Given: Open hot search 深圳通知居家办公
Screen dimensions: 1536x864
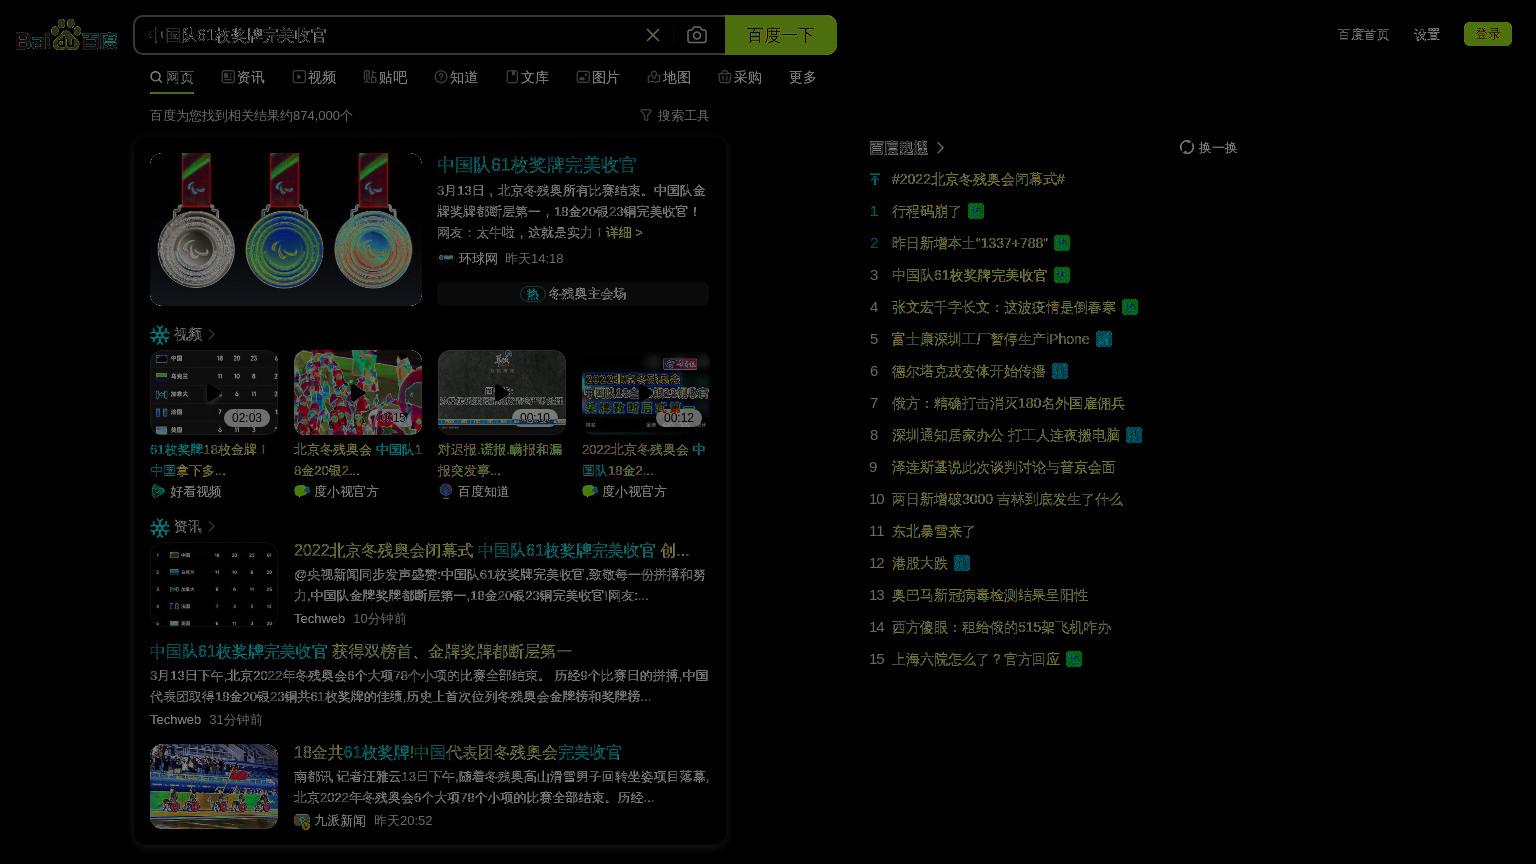Looking at the screenshot, I should (x=1006, y=435).
